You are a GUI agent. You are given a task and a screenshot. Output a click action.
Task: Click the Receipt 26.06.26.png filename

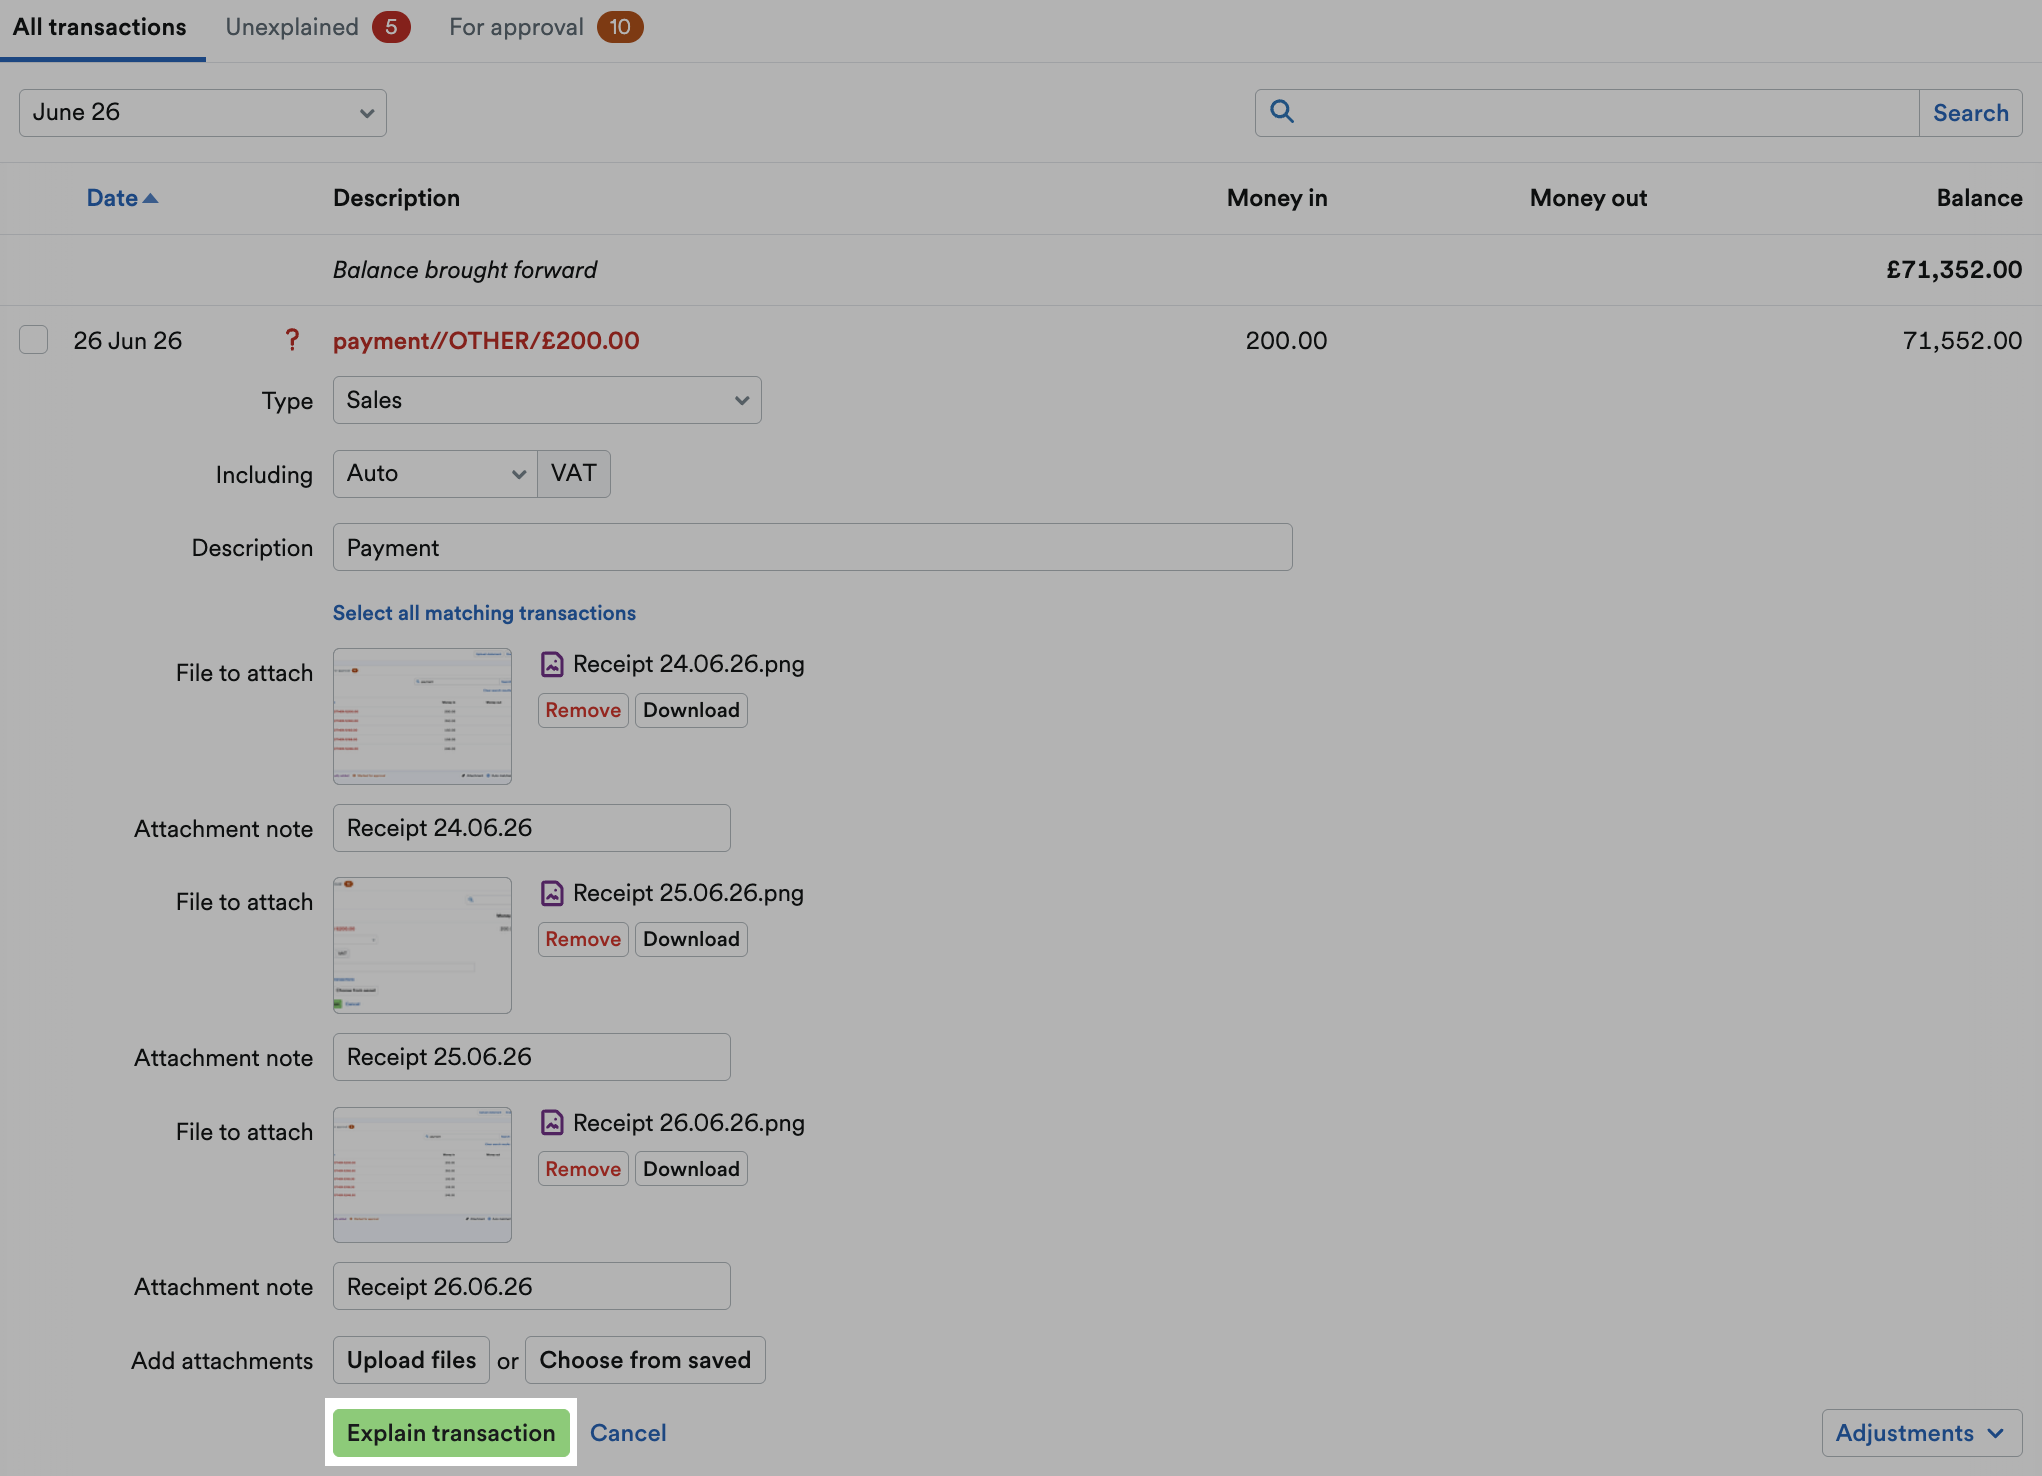point(689,1123)
